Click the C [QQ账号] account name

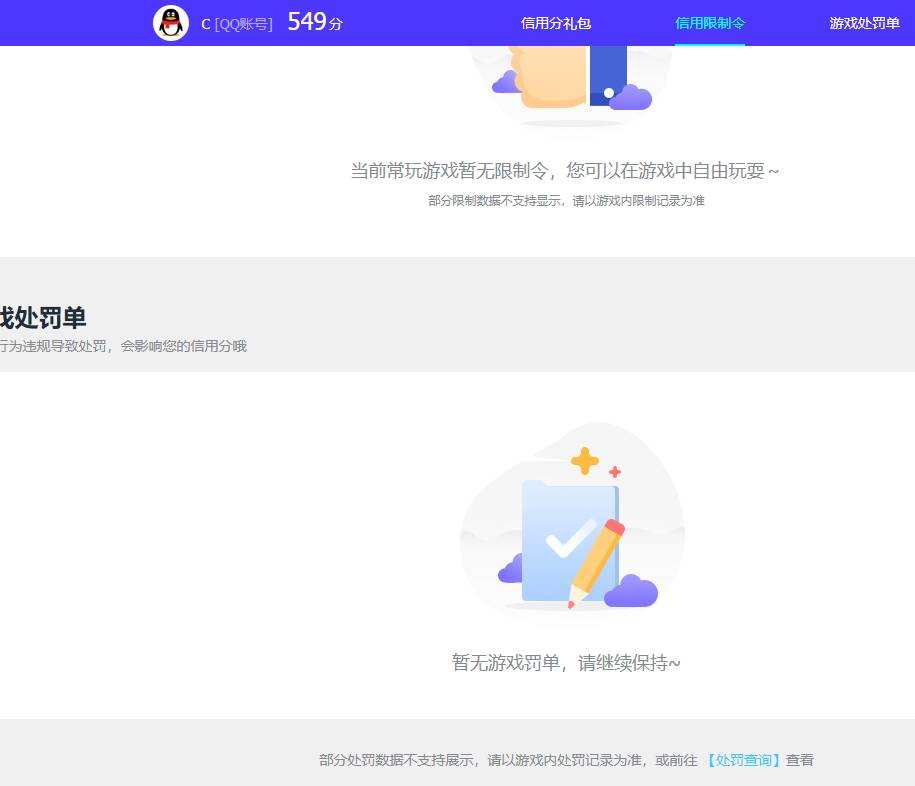(x=236, y=25)
